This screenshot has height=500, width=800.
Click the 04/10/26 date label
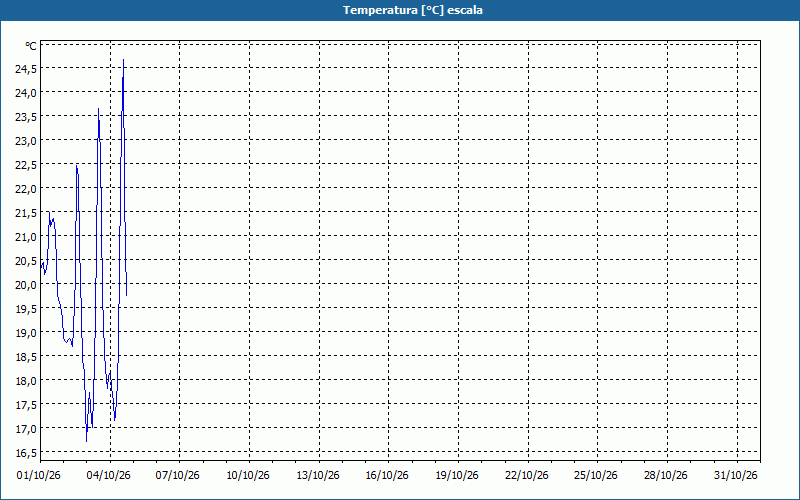tap(109, 476)
